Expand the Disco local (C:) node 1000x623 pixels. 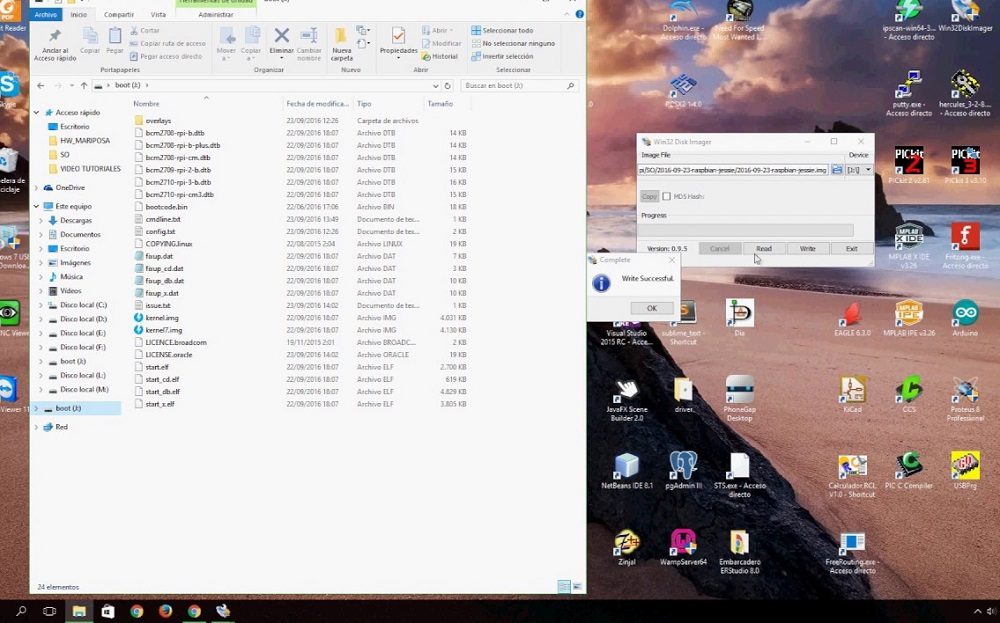tap(41, 305)
